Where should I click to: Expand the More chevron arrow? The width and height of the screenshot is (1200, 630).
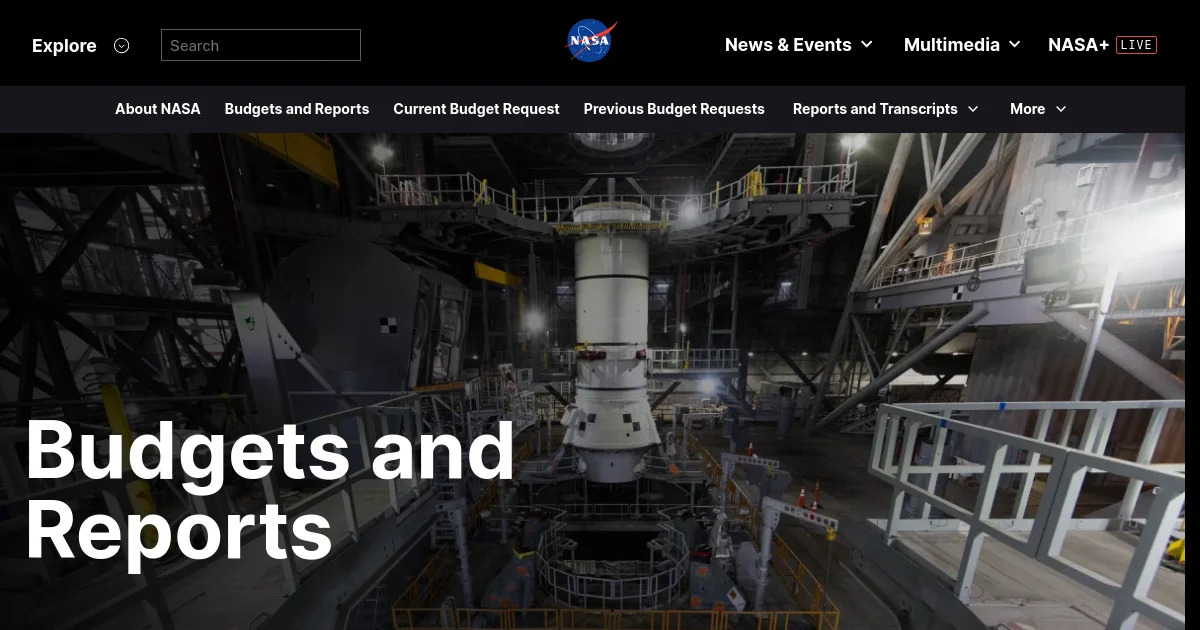click(1060, 109)
